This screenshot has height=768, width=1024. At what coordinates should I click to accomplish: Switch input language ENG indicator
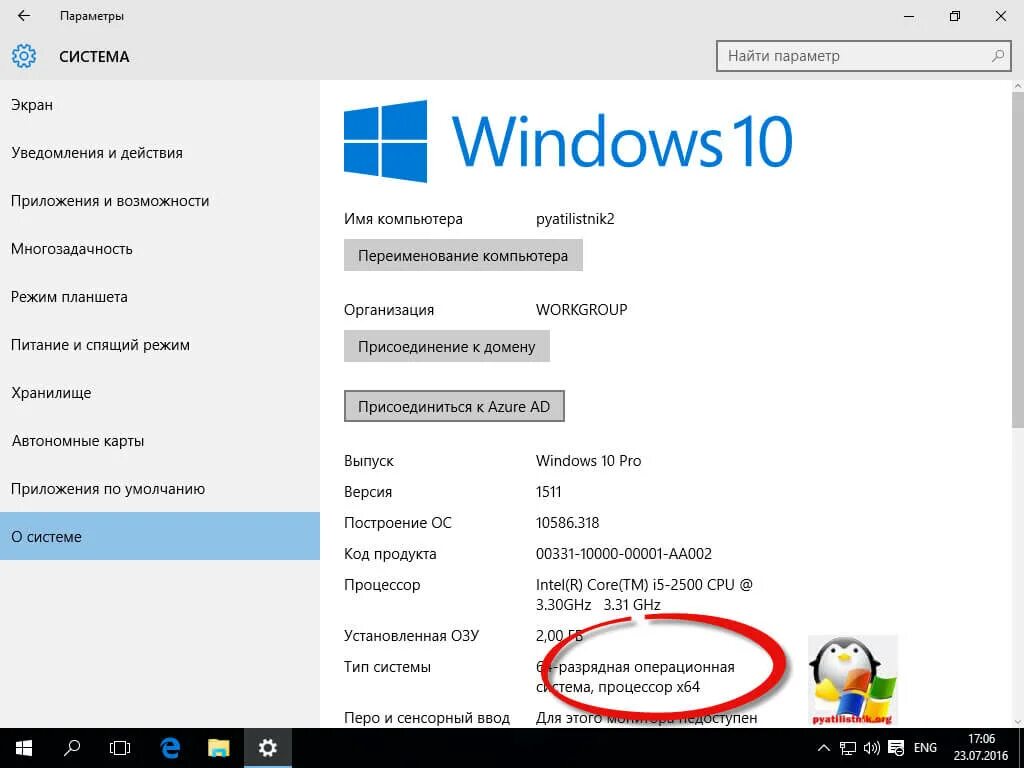pyautogui.click(x=925, y=748)
